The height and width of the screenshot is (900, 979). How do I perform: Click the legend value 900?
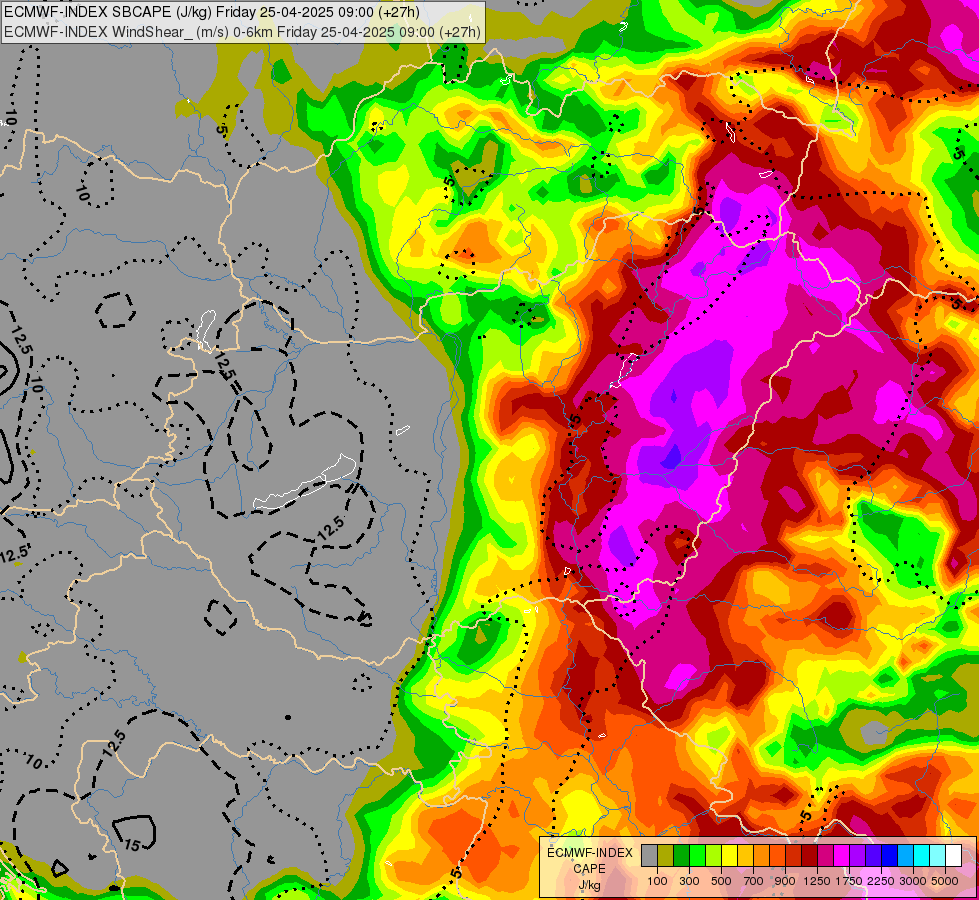[x=785, y=881]
